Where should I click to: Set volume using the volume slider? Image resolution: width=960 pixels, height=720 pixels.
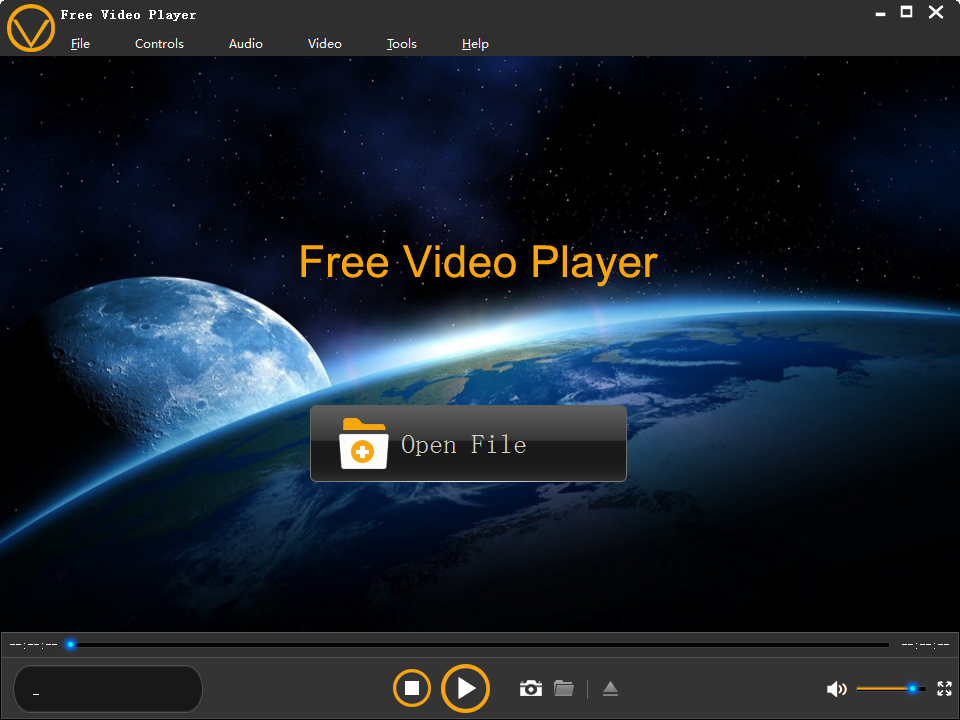click(890, 688)
